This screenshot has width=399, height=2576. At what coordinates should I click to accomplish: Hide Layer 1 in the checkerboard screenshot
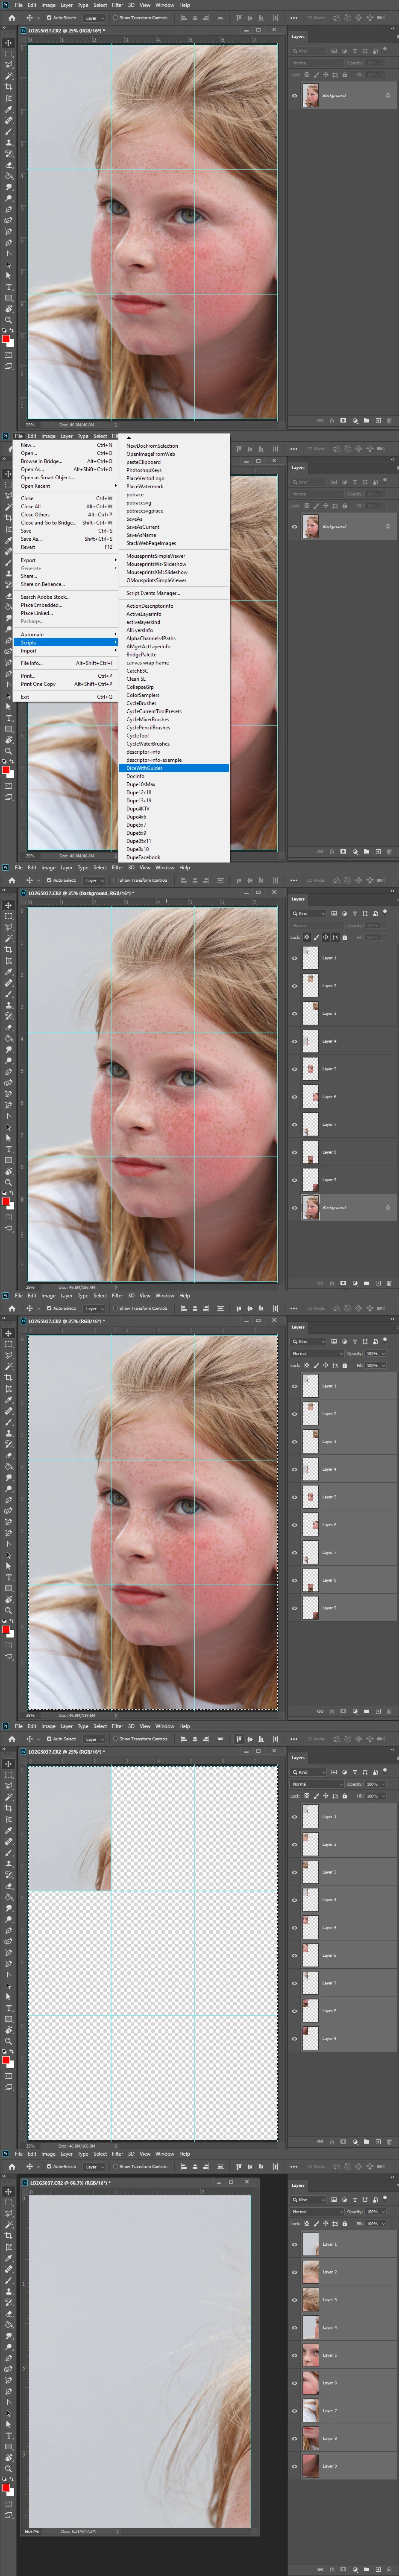click(294, 1817)
